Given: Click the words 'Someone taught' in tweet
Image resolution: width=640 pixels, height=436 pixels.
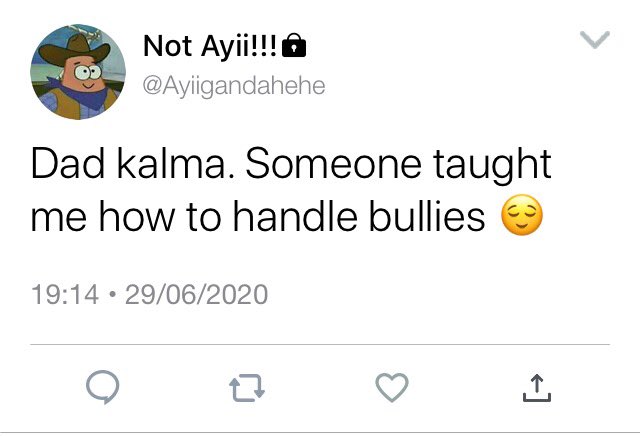Looking at the screenshot, I should pos(398,165).
